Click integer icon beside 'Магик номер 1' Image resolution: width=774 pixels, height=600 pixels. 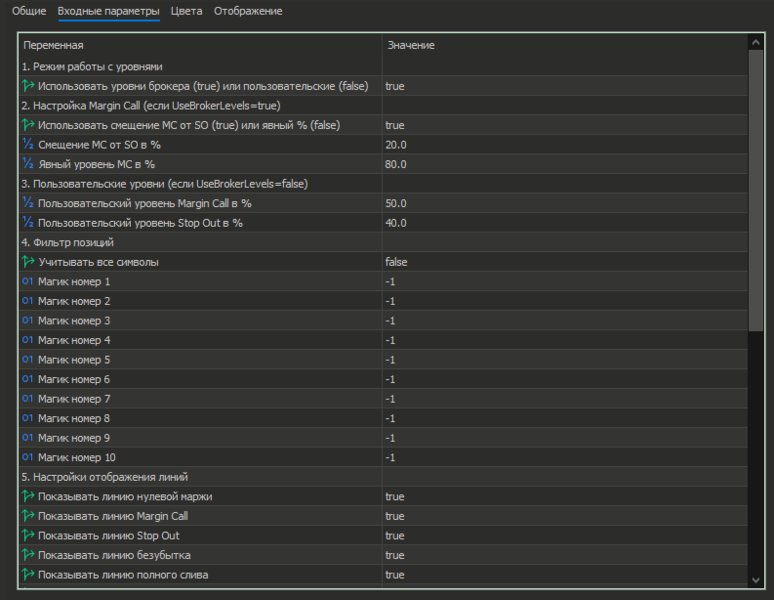pos(27,282)
